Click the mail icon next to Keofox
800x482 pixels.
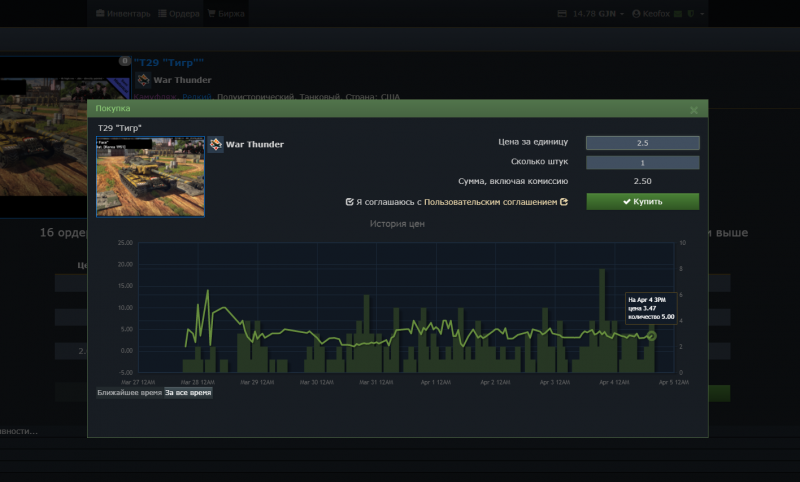pyautogui.click(x=678, y=14)
